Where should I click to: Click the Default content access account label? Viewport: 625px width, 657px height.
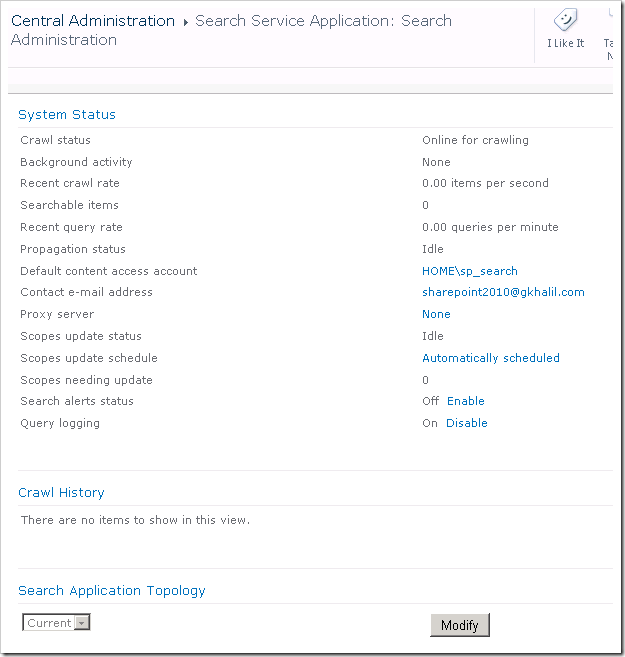point(108,271)
